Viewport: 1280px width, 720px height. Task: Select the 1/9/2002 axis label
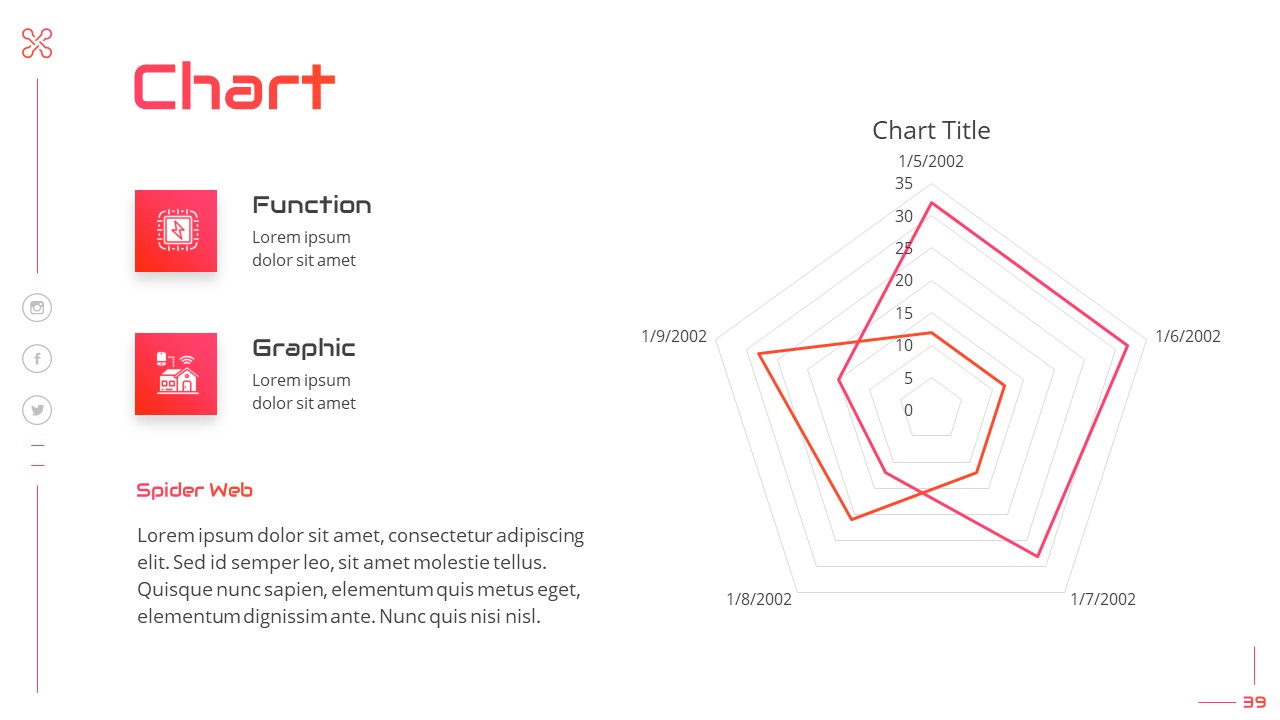674,336
